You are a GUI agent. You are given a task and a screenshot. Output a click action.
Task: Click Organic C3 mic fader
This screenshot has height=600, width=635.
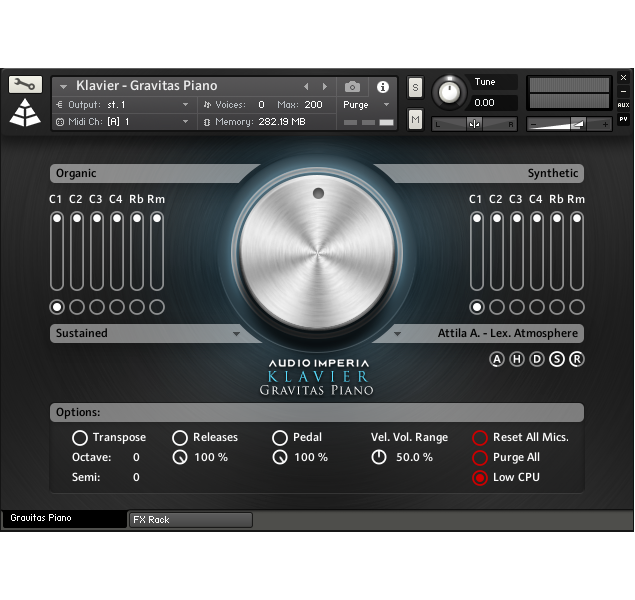coord(97,251)
